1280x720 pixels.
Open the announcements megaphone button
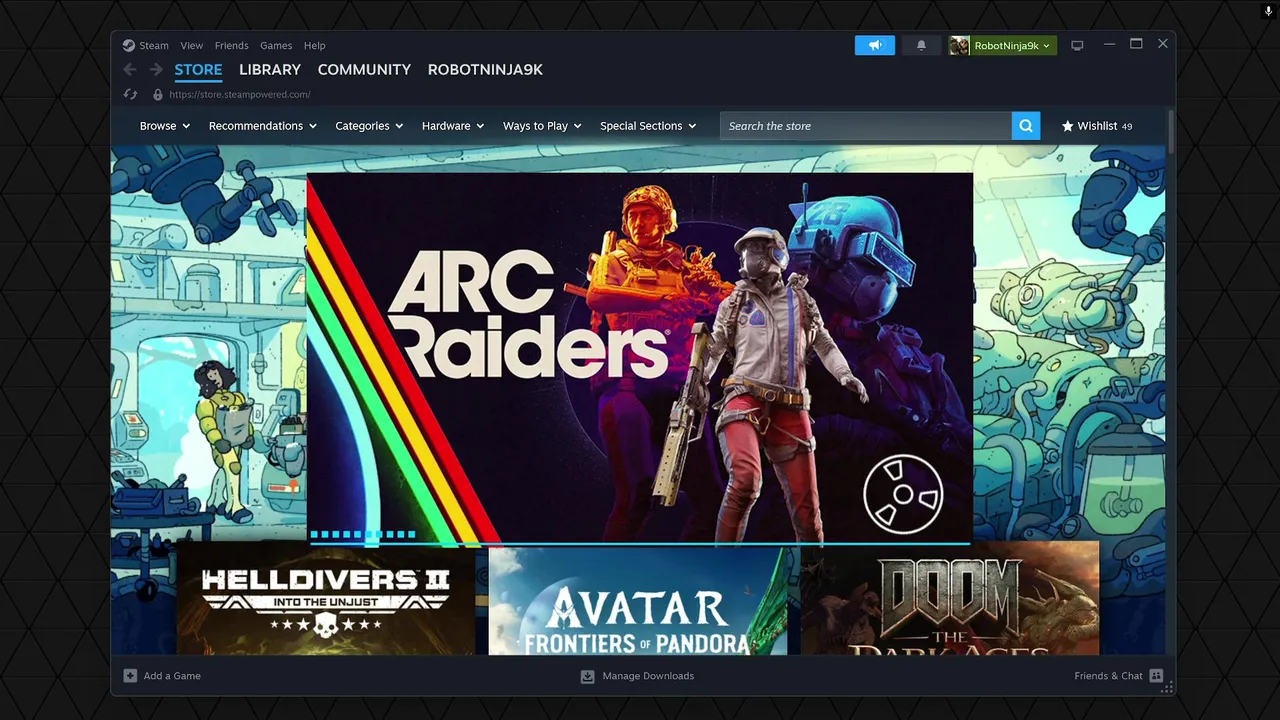(875, 45)
